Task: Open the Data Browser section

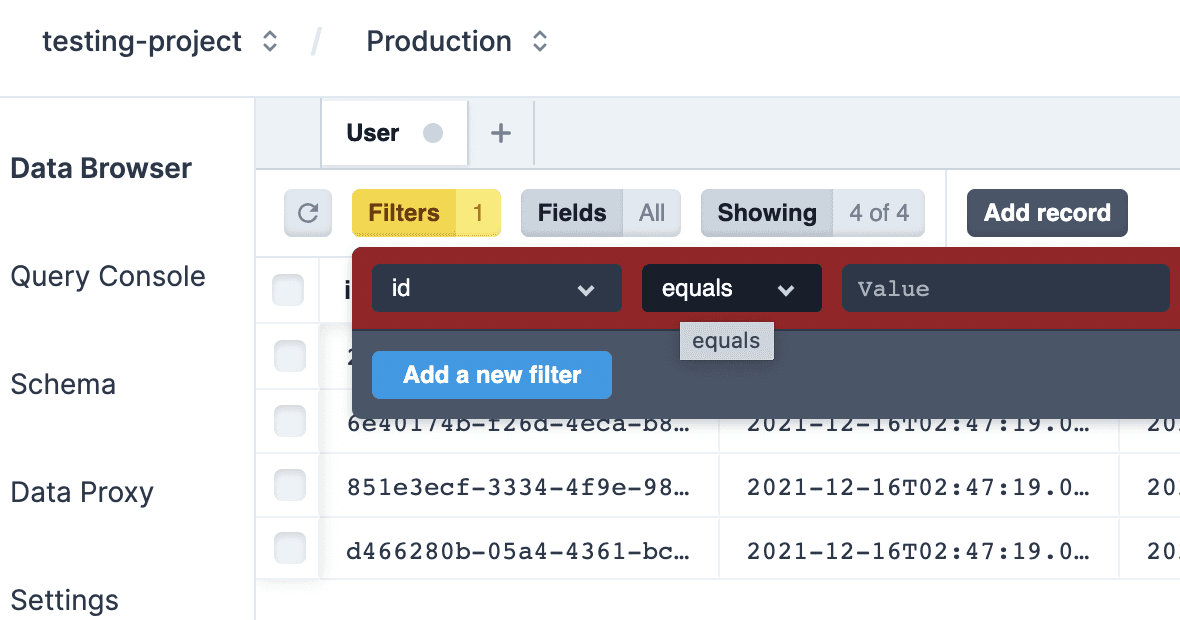Action: pos(100,168)
